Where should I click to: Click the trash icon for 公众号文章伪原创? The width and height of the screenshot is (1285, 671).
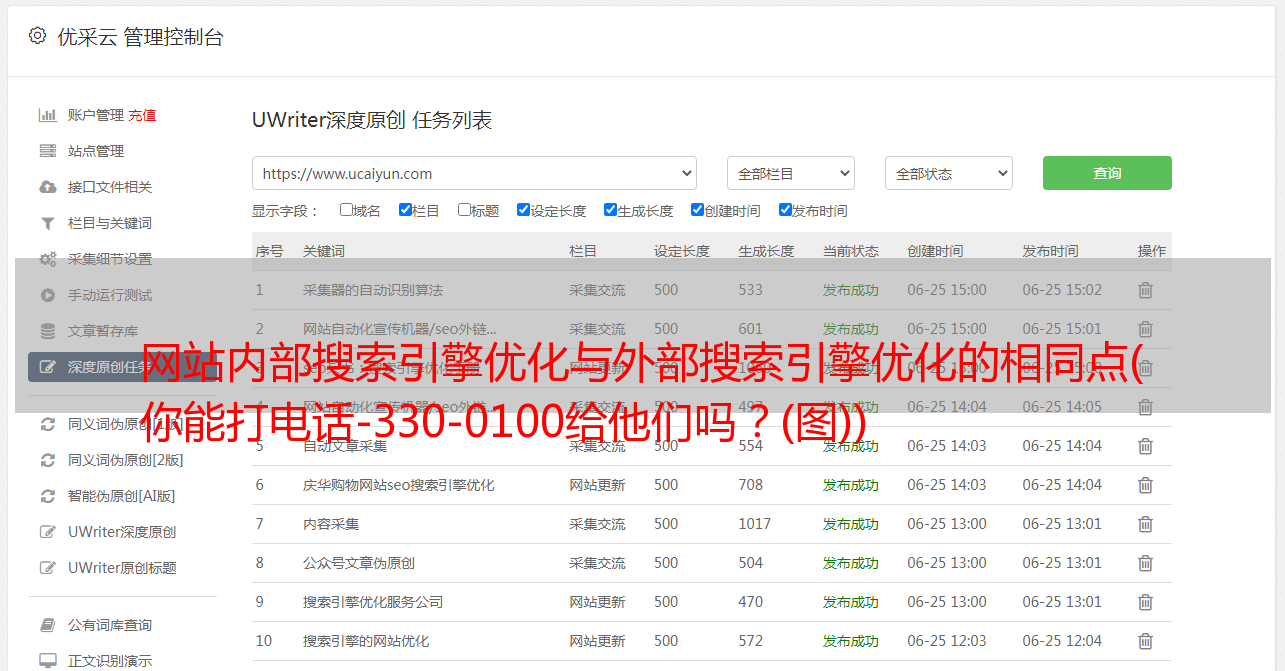(x=1146, y=563)
